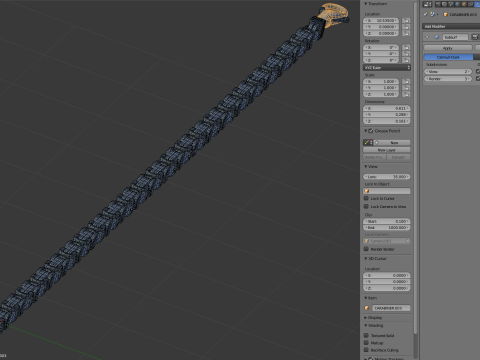The image size is (480, 360).
Task: Collapse the View panel
Action: coord(366,166)
